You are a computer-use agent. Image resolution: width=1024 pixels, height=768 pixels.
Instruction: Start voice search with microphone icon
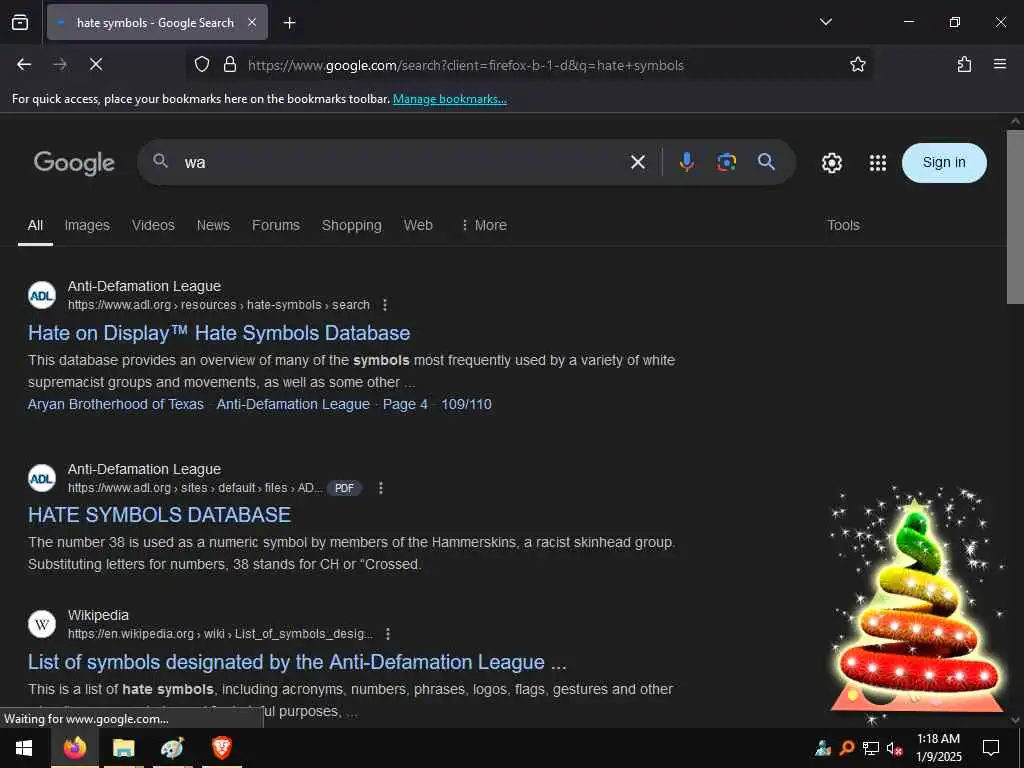[x=686, y=162]
